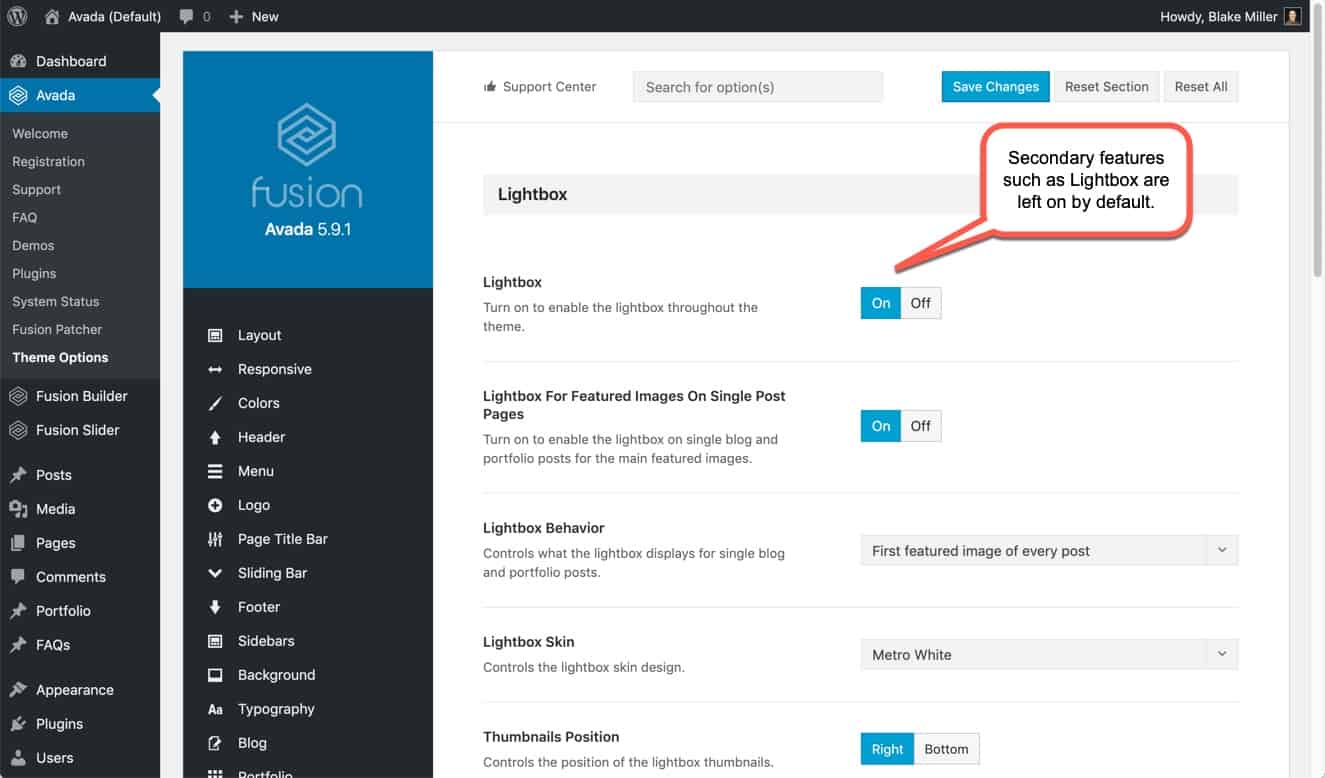
Task: Click the Footer section down-arrow icon
Action: point(215,607)
